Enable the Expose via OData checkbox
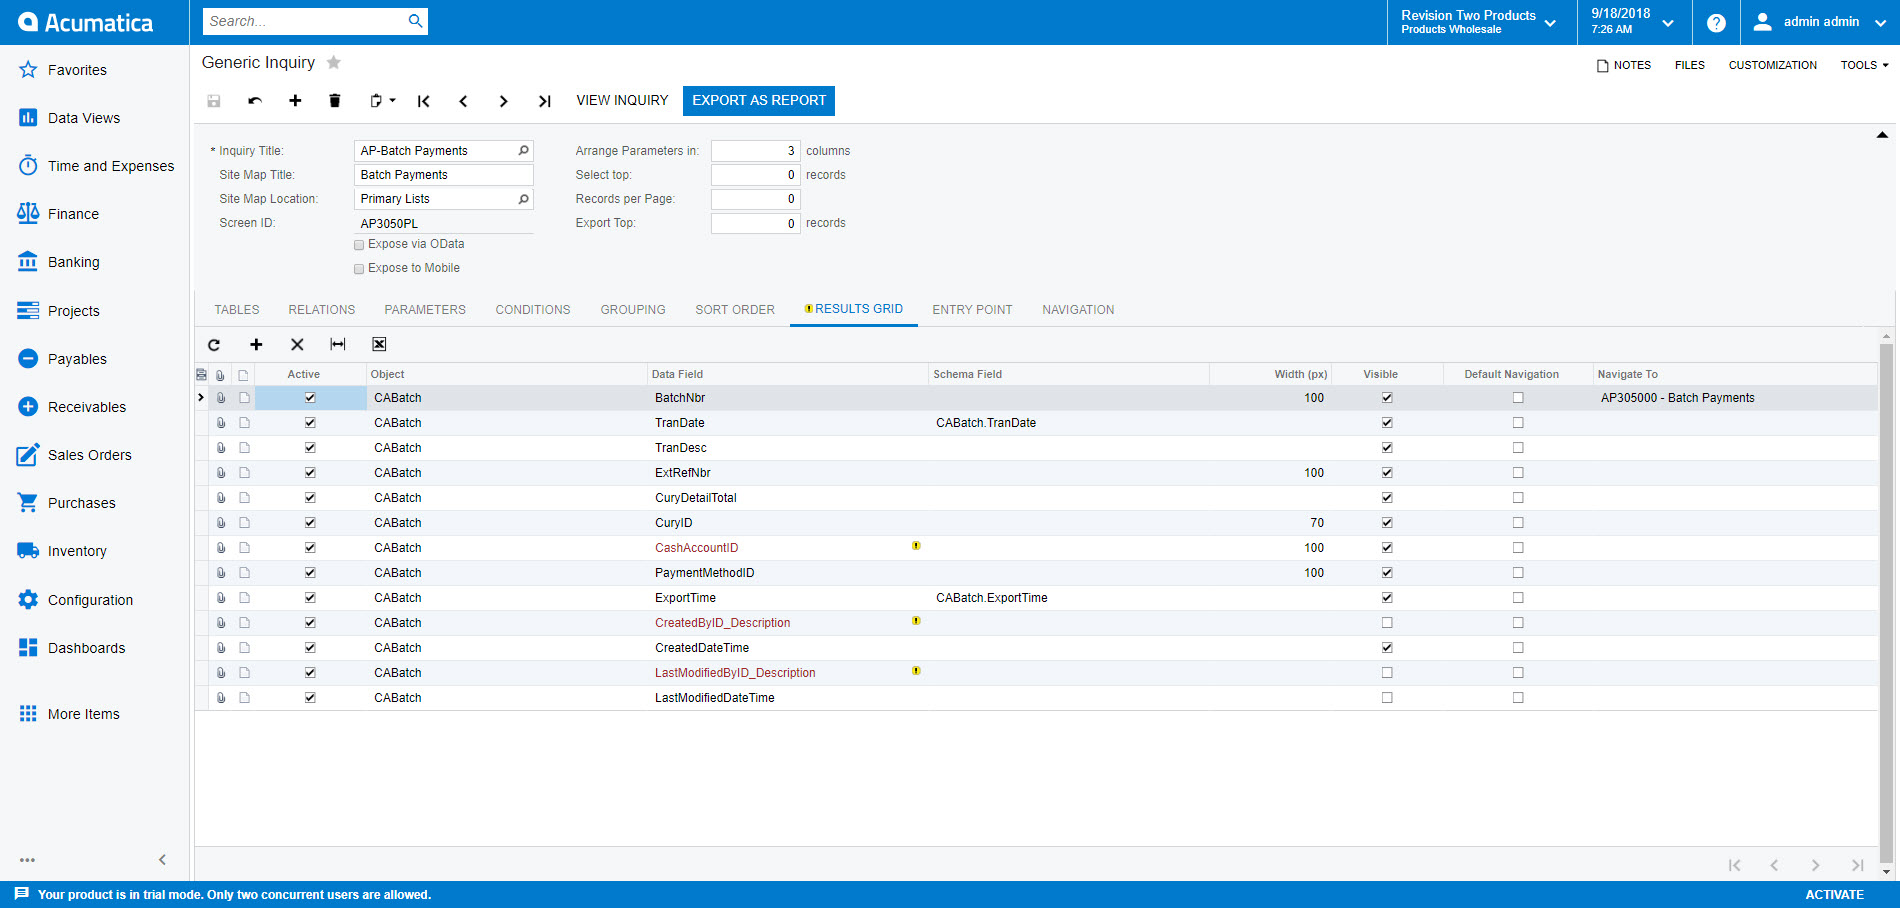The height and width of the screenshot is (908, 1900). [359, 245]
